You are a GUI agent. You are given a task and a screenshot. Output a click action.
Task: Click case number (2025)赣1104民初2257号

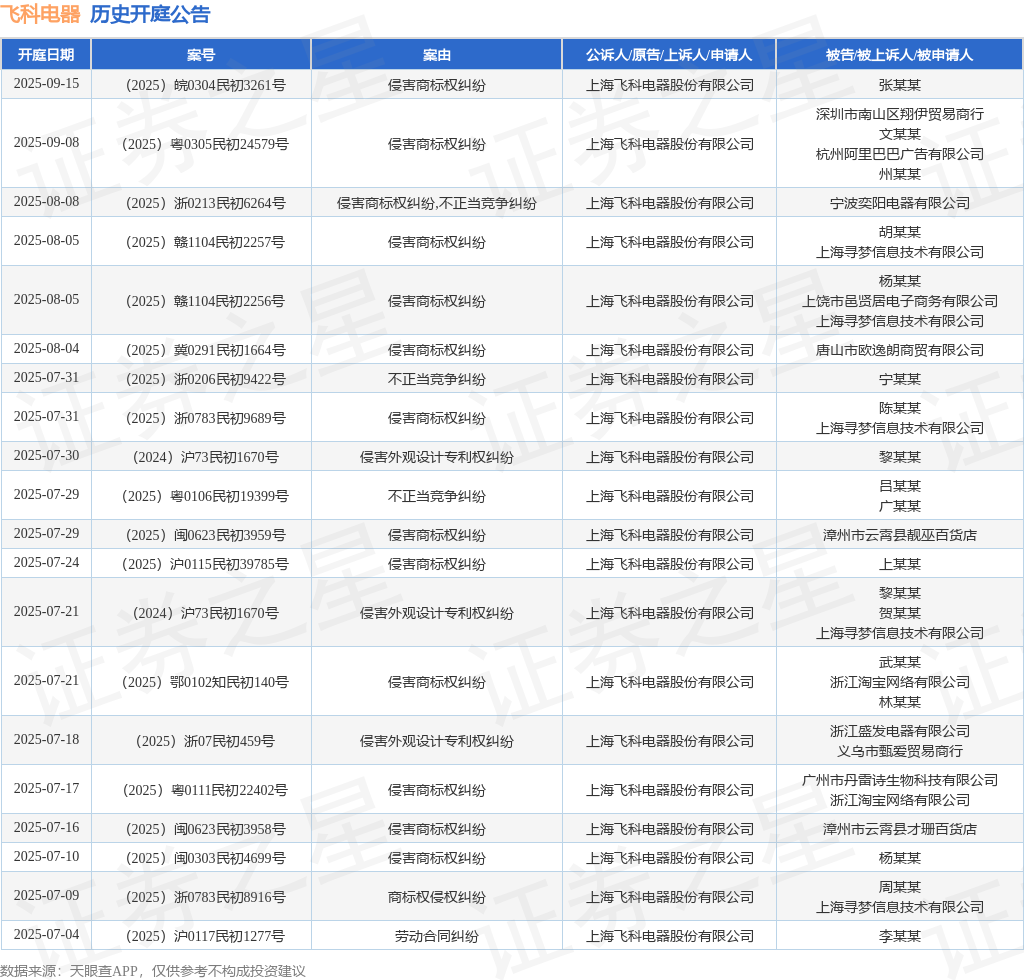click(x=205, y=242)
